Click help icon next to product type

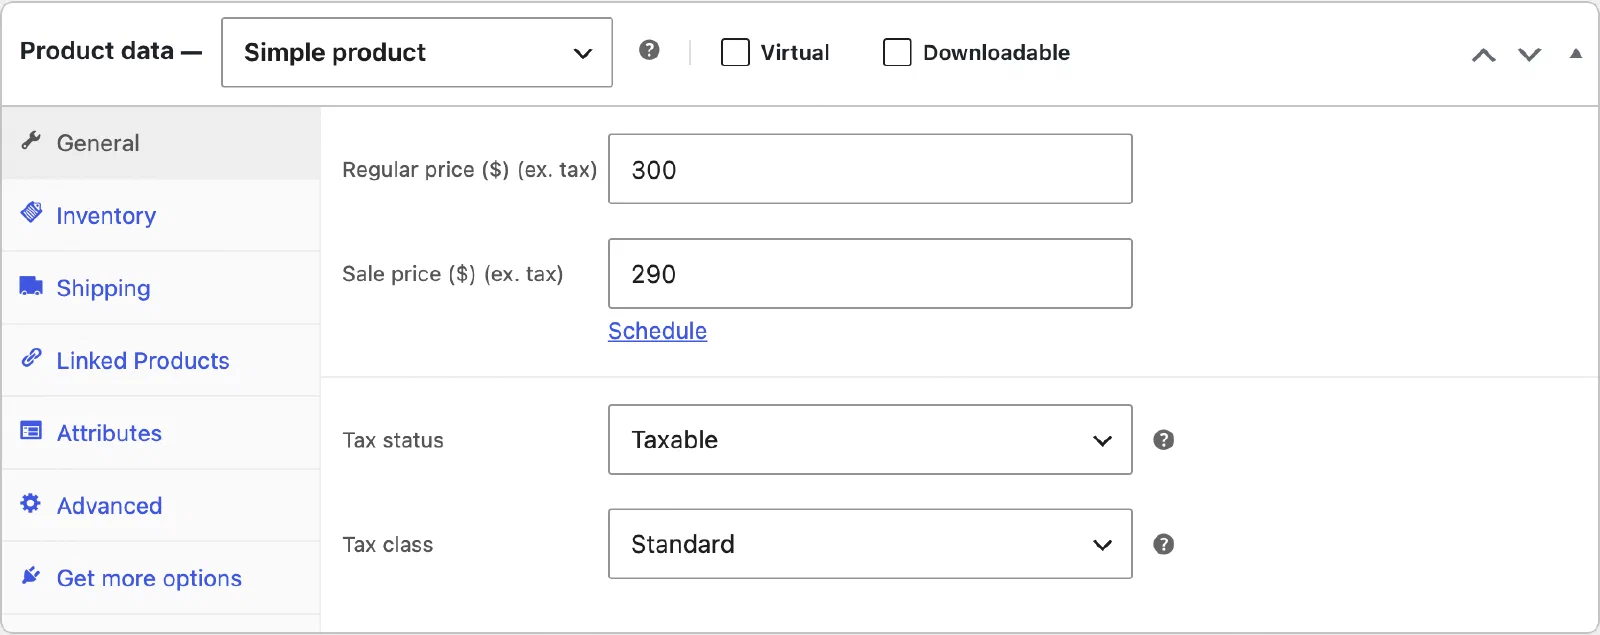coord(649,50)
